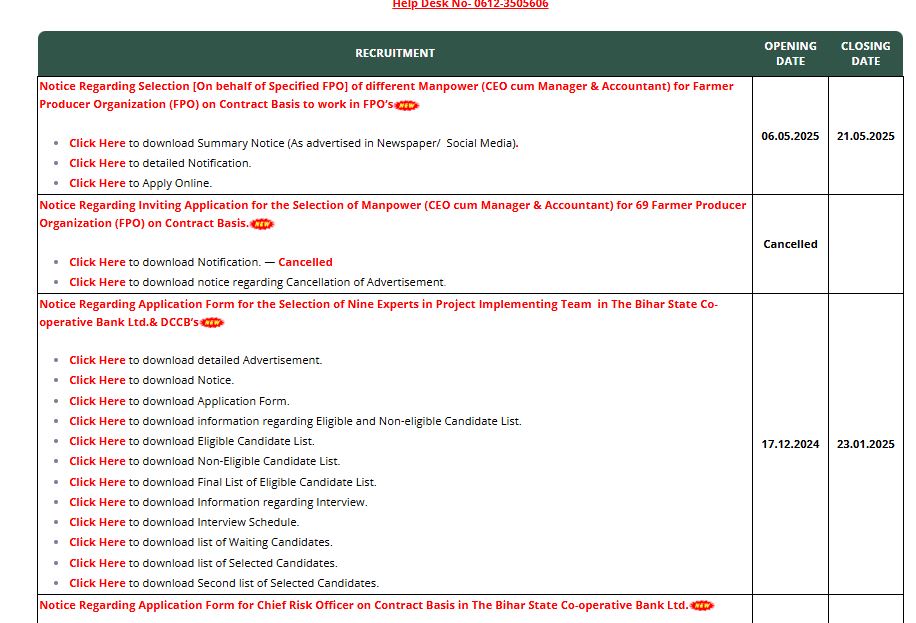Click Here for list of Waiting Candidates
The width and height of the screenshot is (916, 623).
click(x=97, y=542)
